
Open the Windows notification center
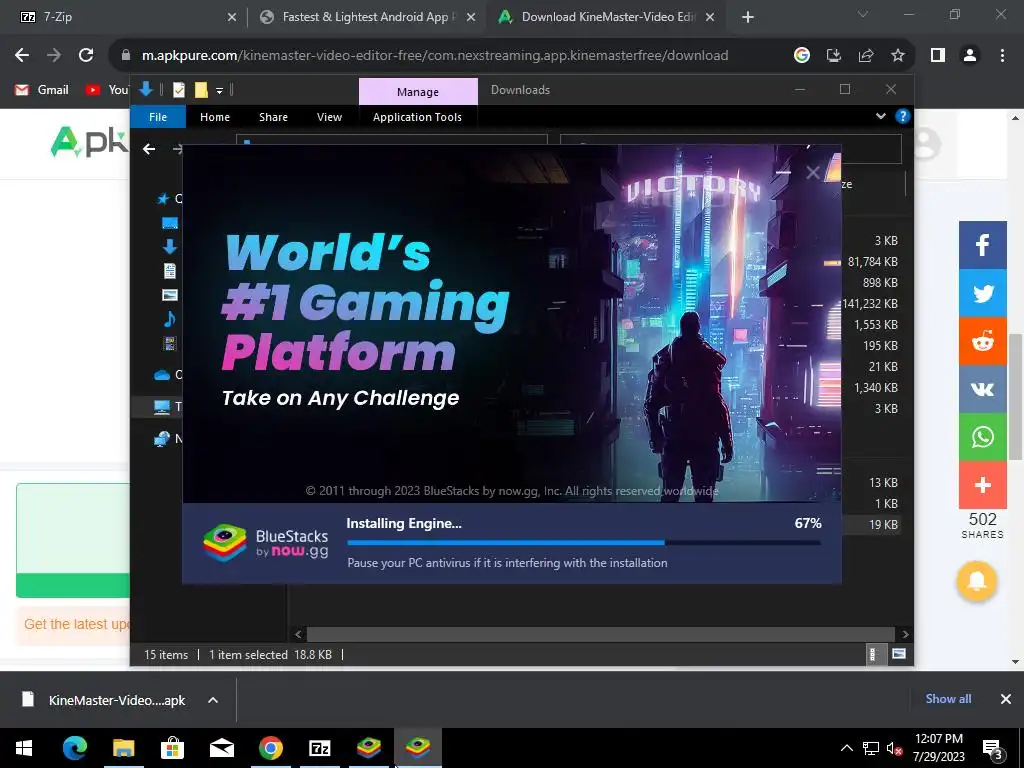coord(992,748)
